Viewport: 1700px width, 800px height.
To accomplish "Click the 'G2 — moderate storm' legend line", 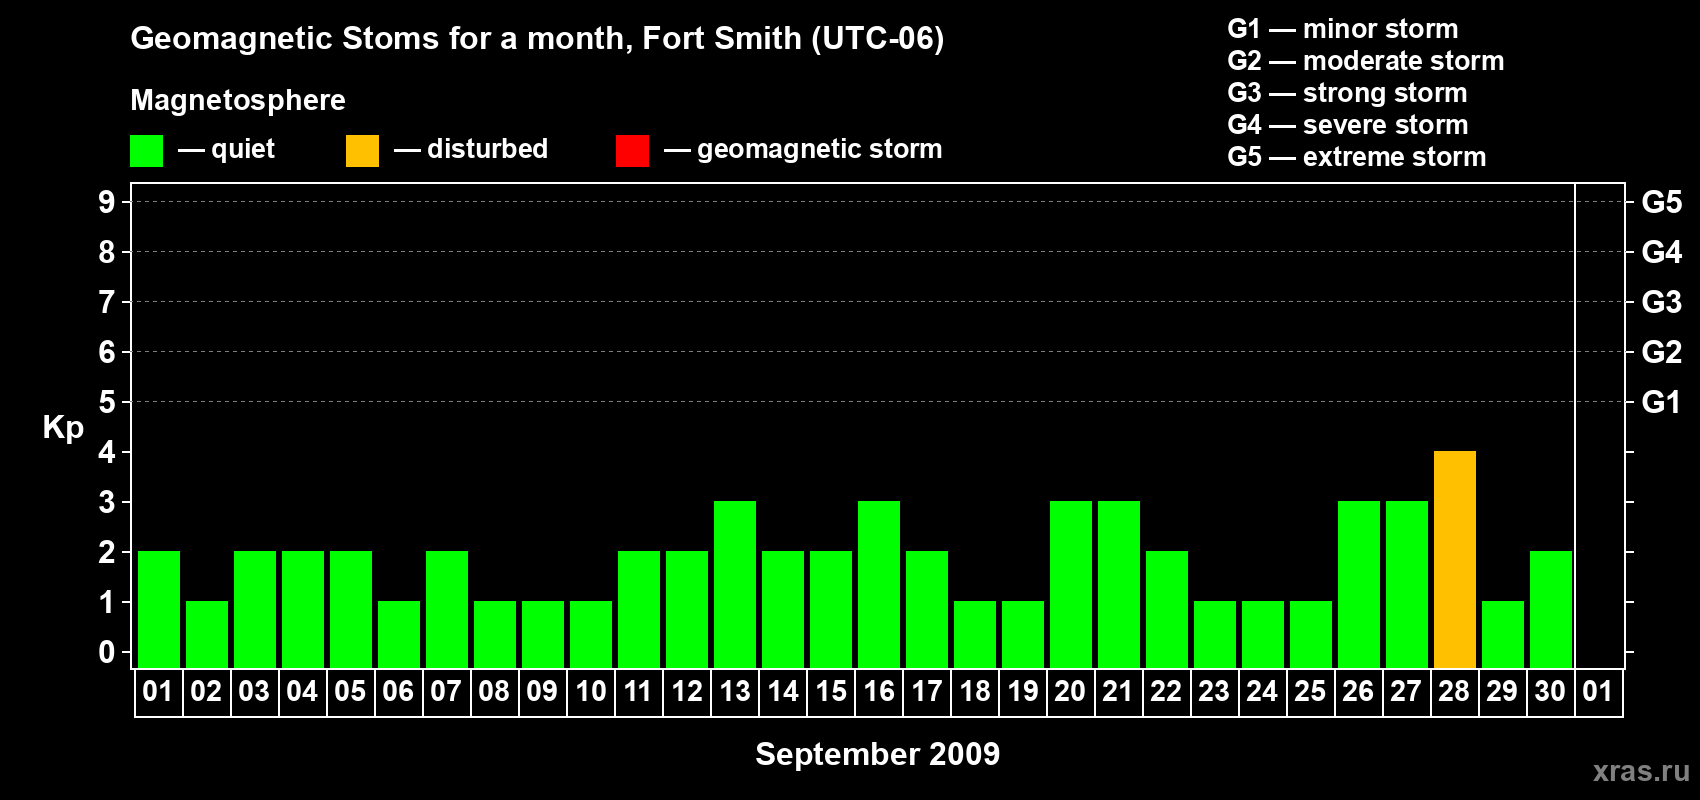I will [1366, 61].
